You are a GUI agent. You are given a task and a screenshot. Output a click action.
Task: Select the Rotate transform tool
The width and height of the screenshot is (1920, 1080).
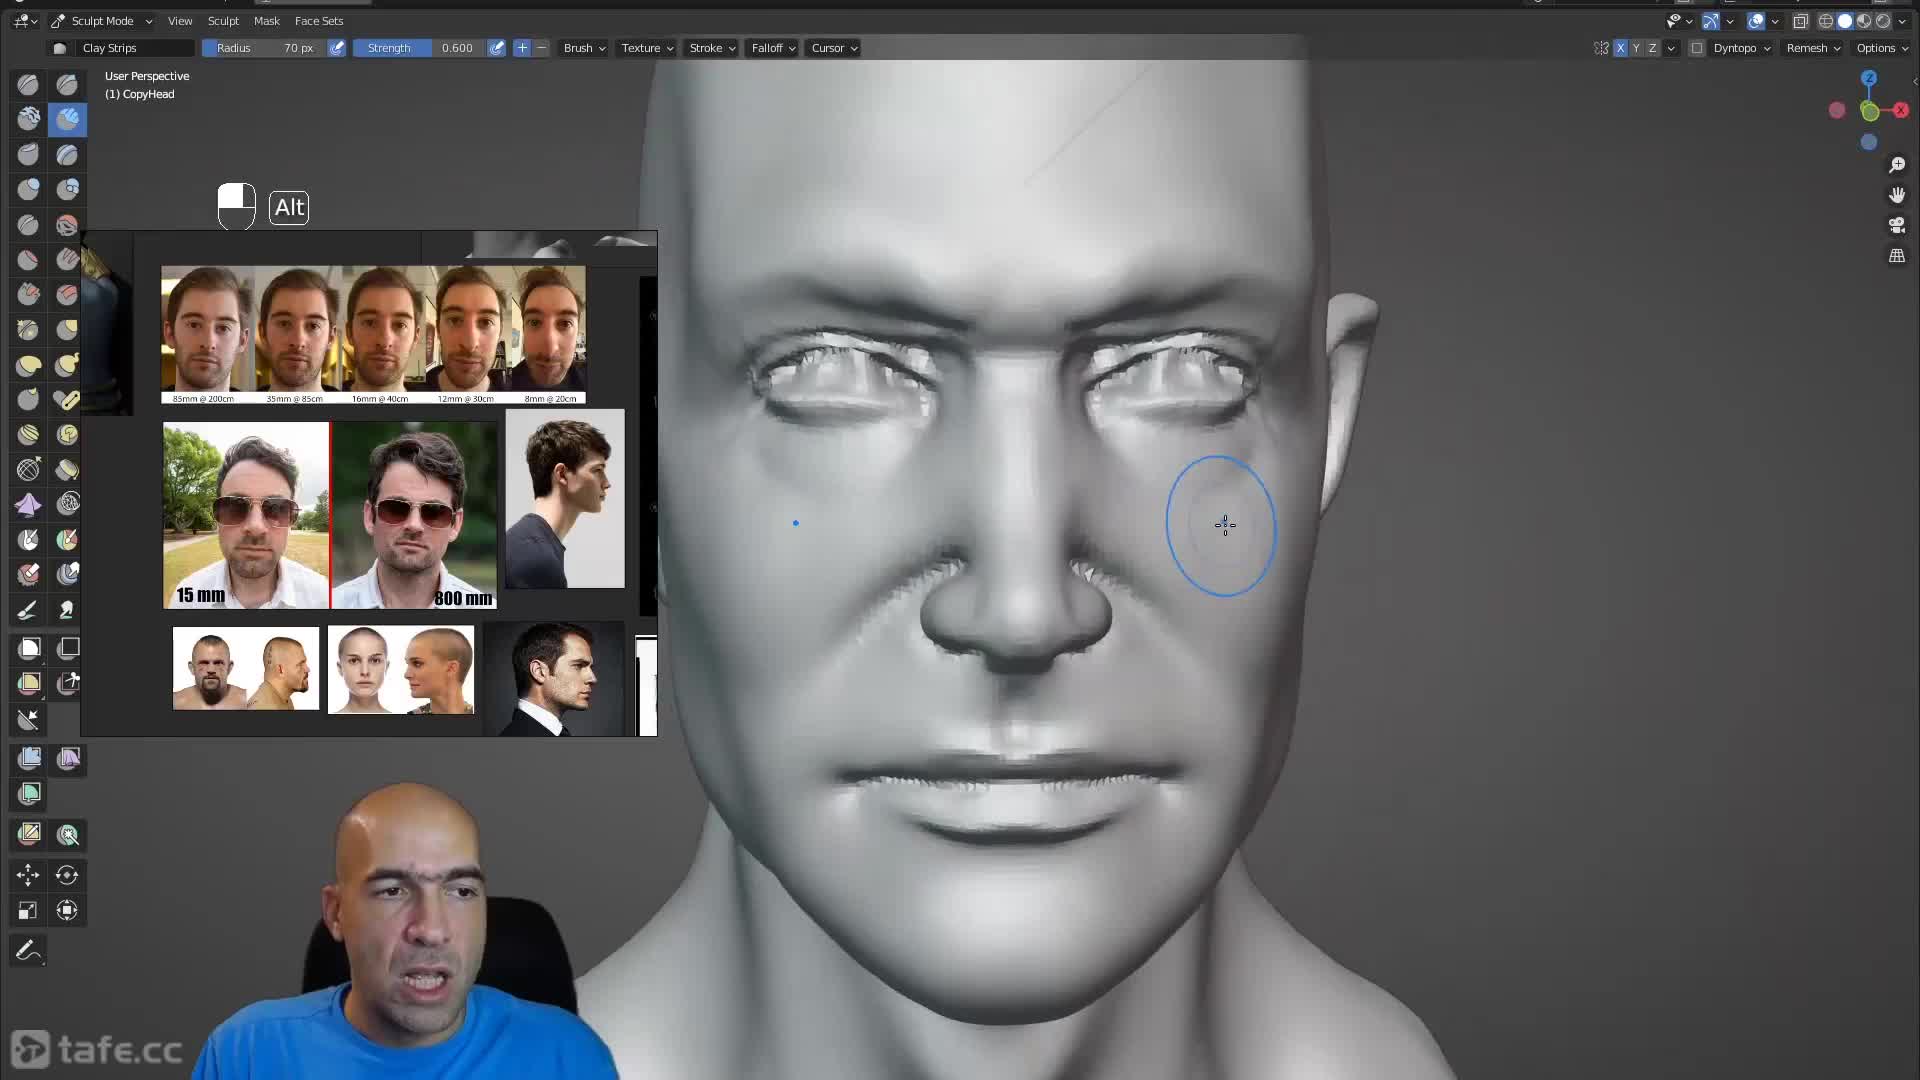point(67,876)
